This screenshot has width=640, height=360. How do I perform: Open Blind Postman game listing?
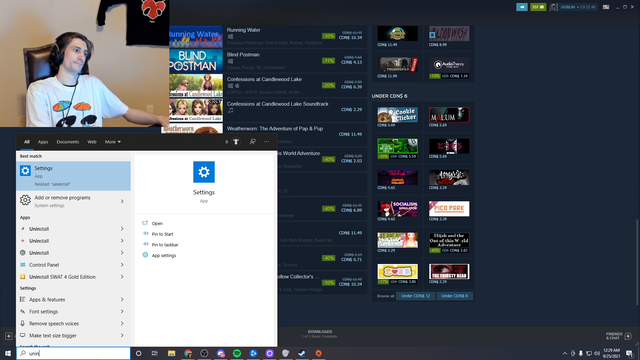point(268,61)
